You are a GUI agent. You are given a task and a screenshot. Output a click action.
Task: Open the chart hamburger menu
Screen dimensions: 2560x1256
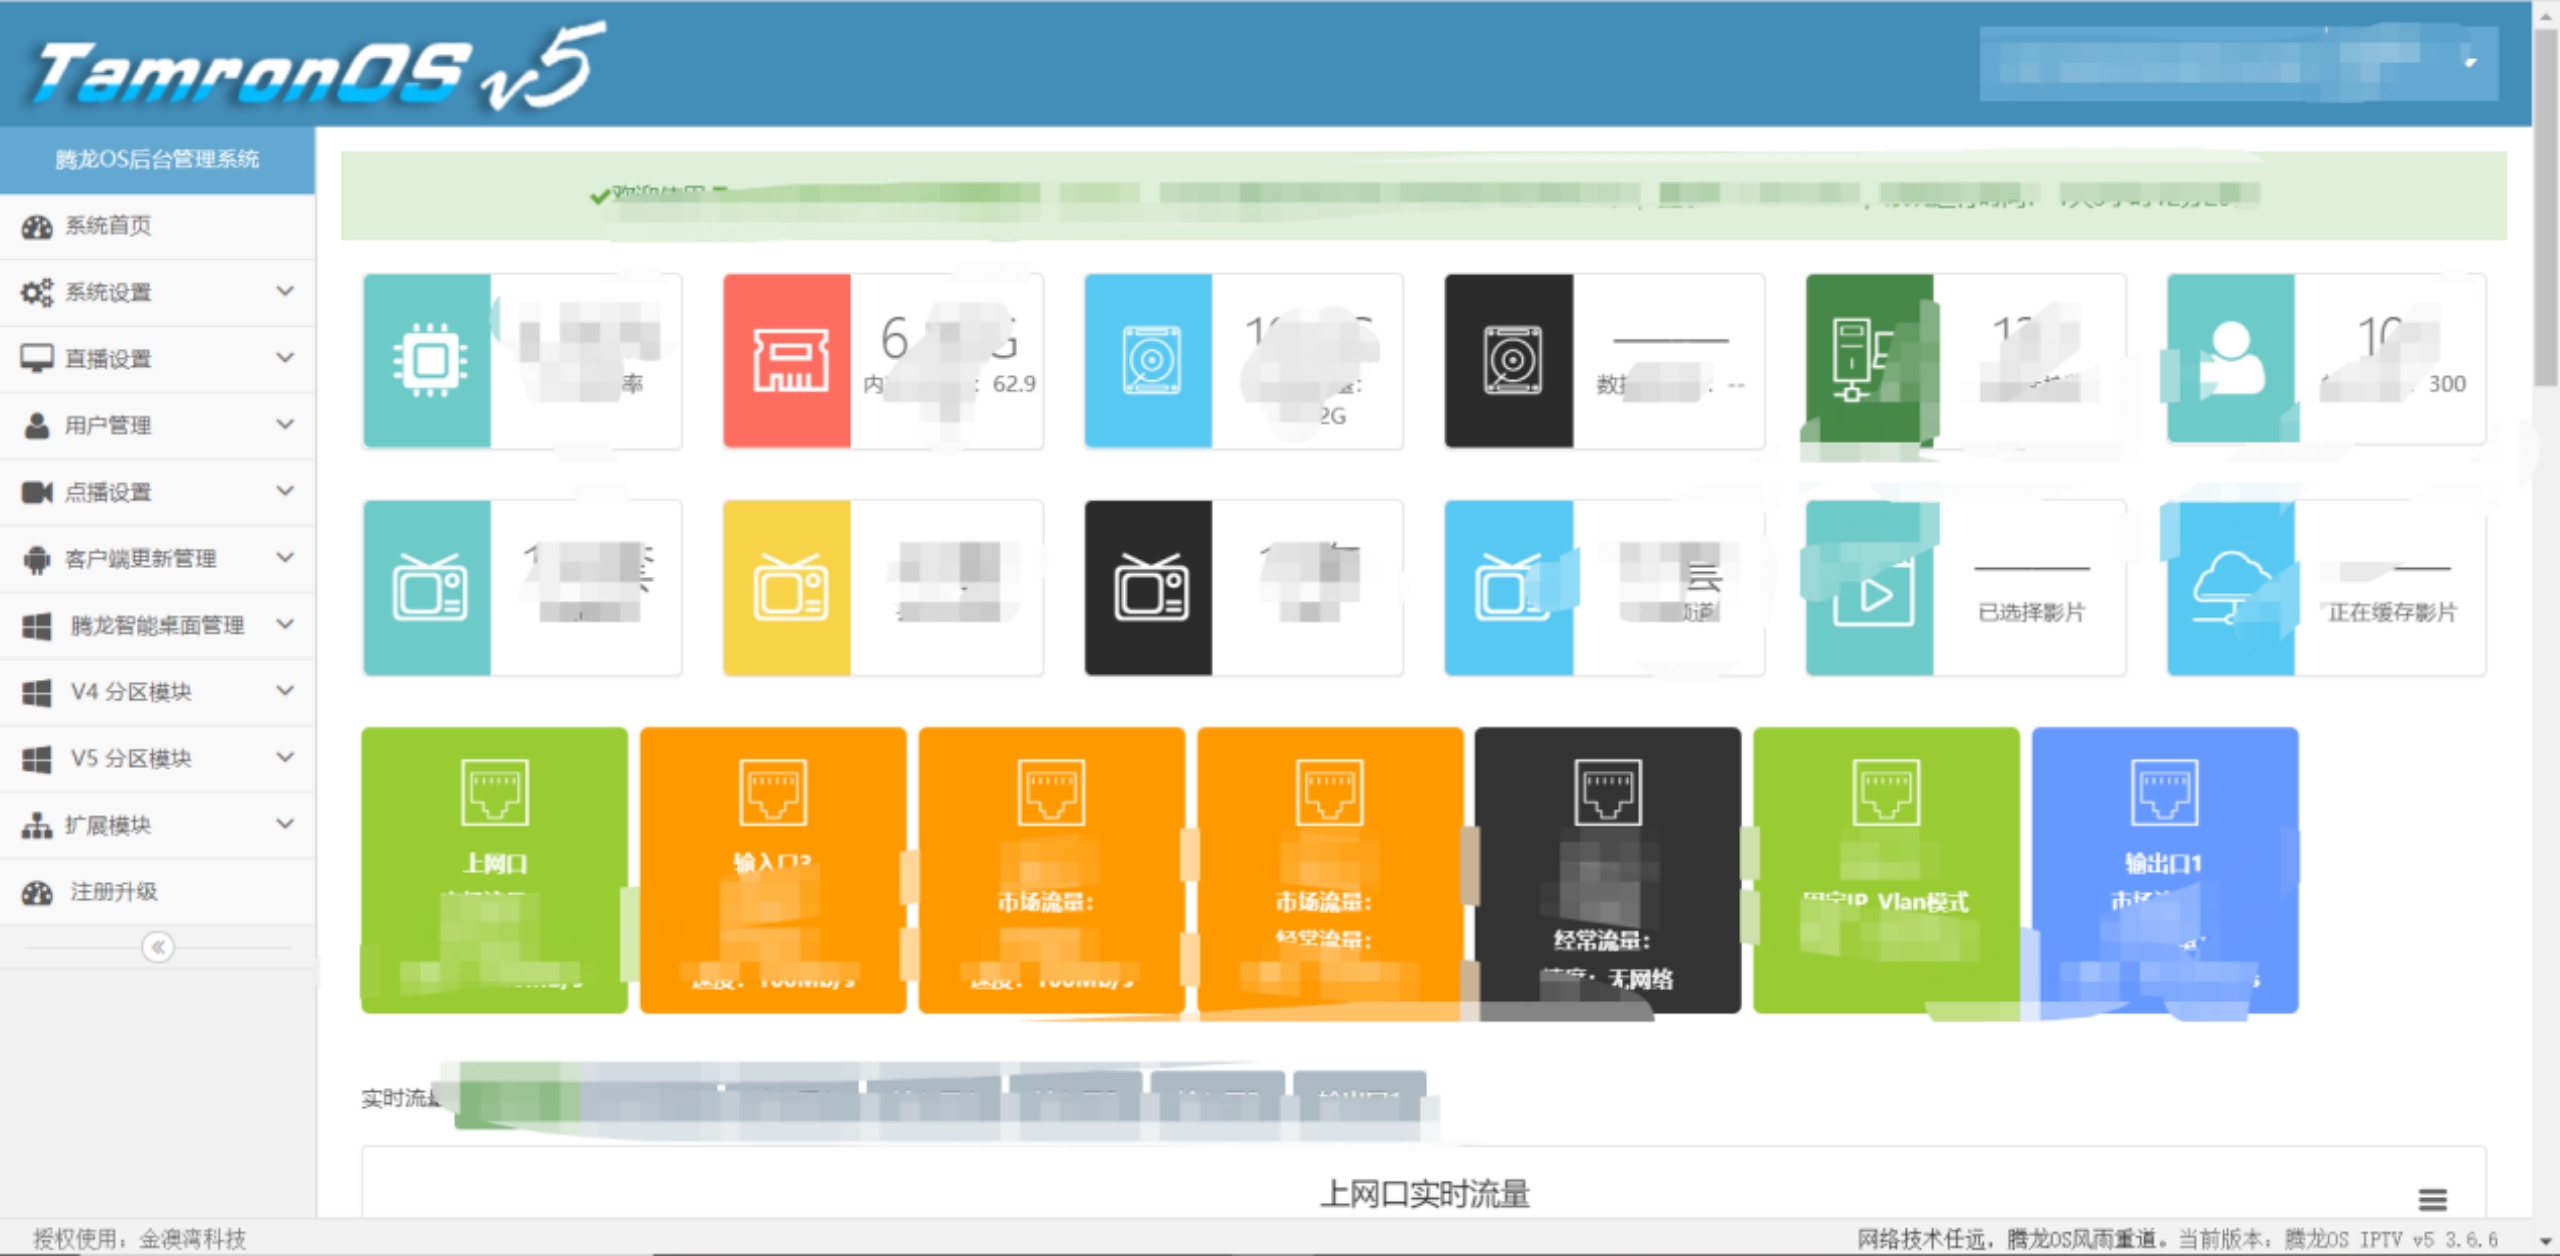2432,1198
